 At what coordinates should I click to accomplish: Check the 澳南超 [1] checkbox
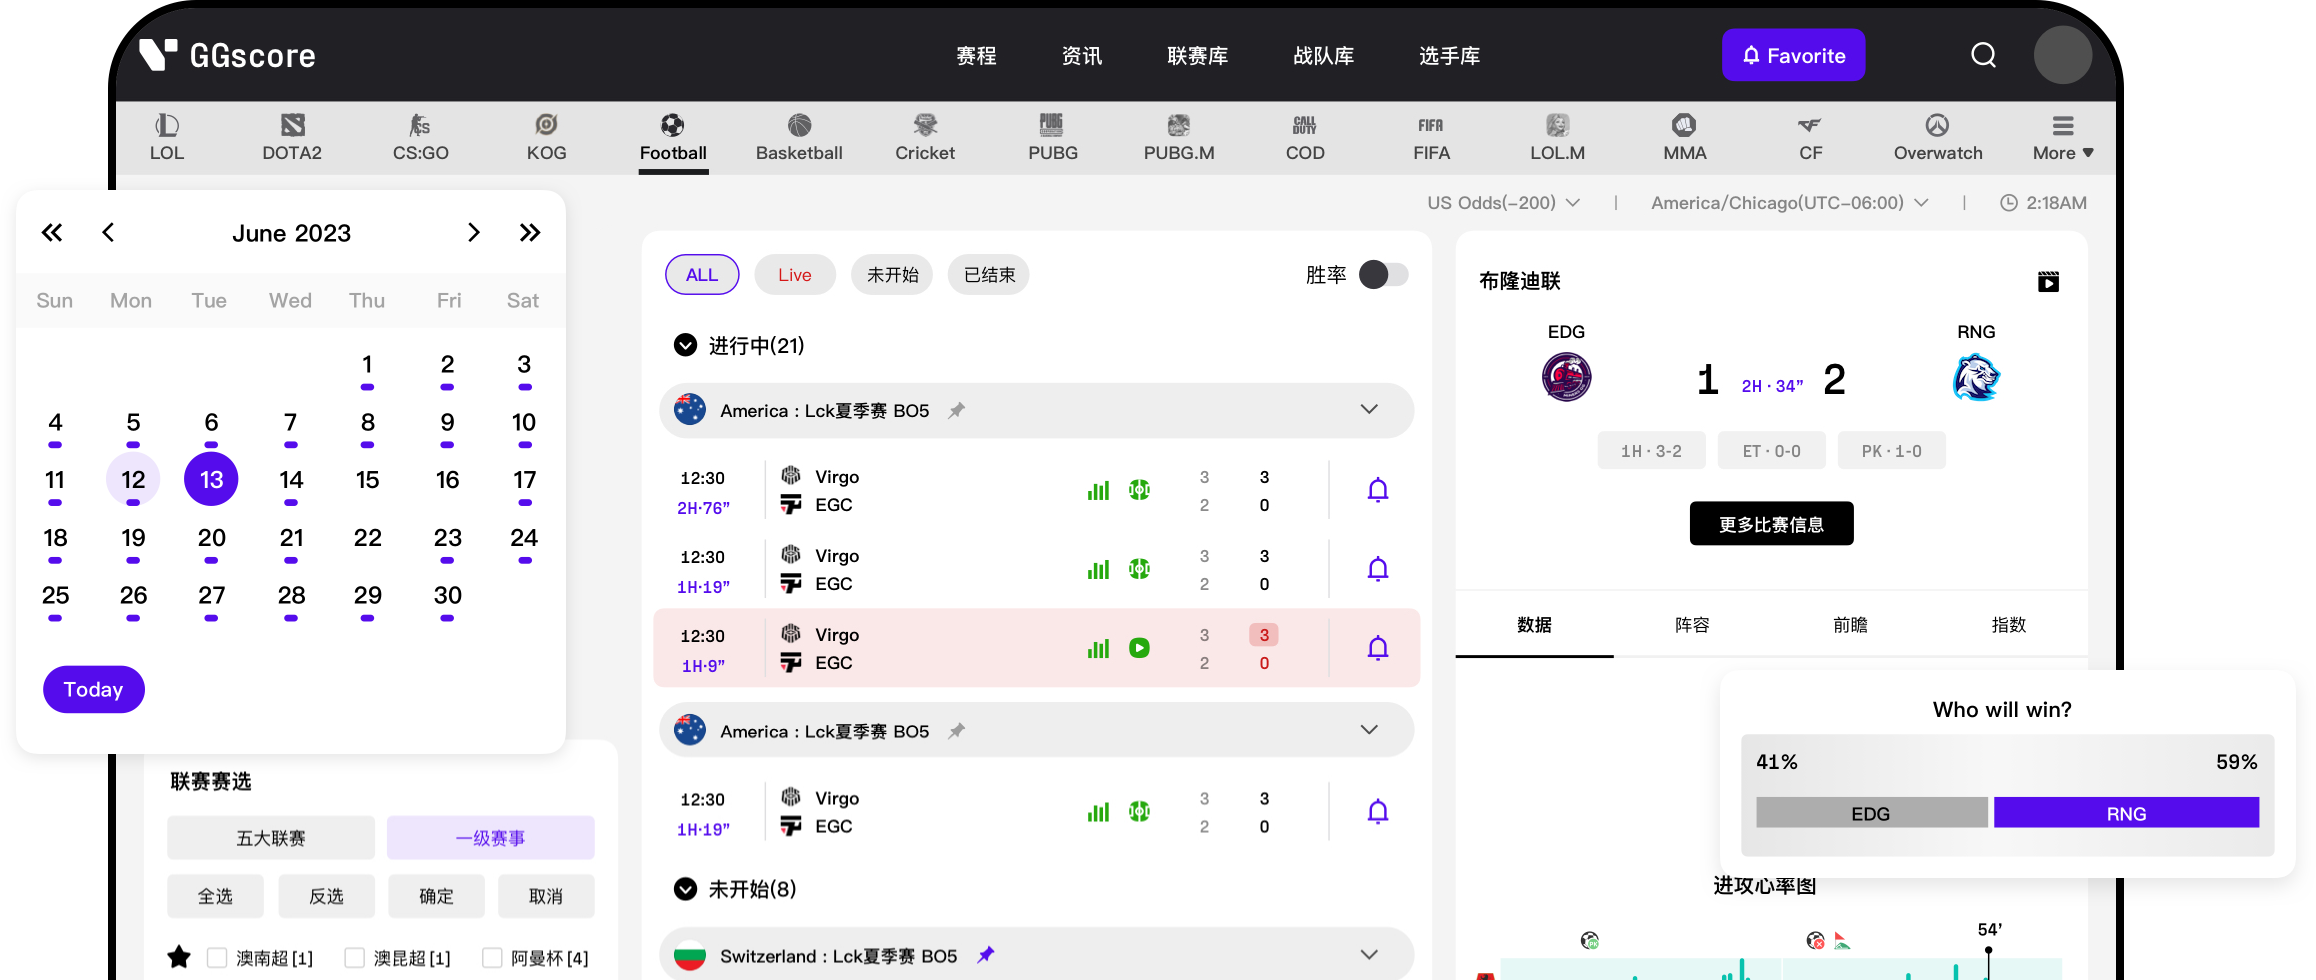[216, 958]
